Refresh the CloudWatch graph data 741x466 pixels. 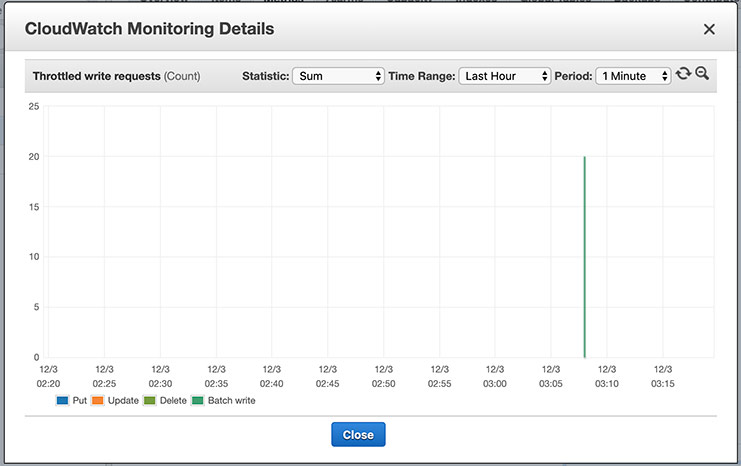point(683,74)
